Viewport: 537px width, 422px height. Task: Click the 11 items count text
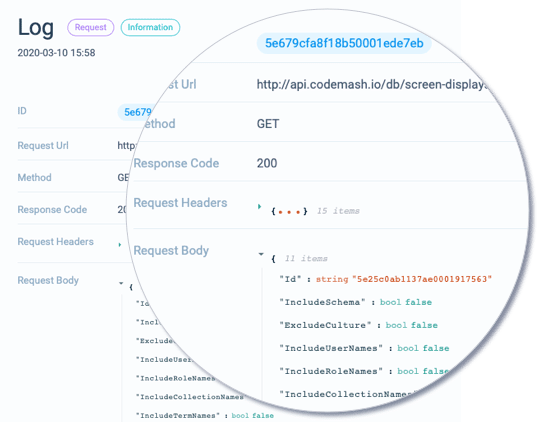(306, 258)
